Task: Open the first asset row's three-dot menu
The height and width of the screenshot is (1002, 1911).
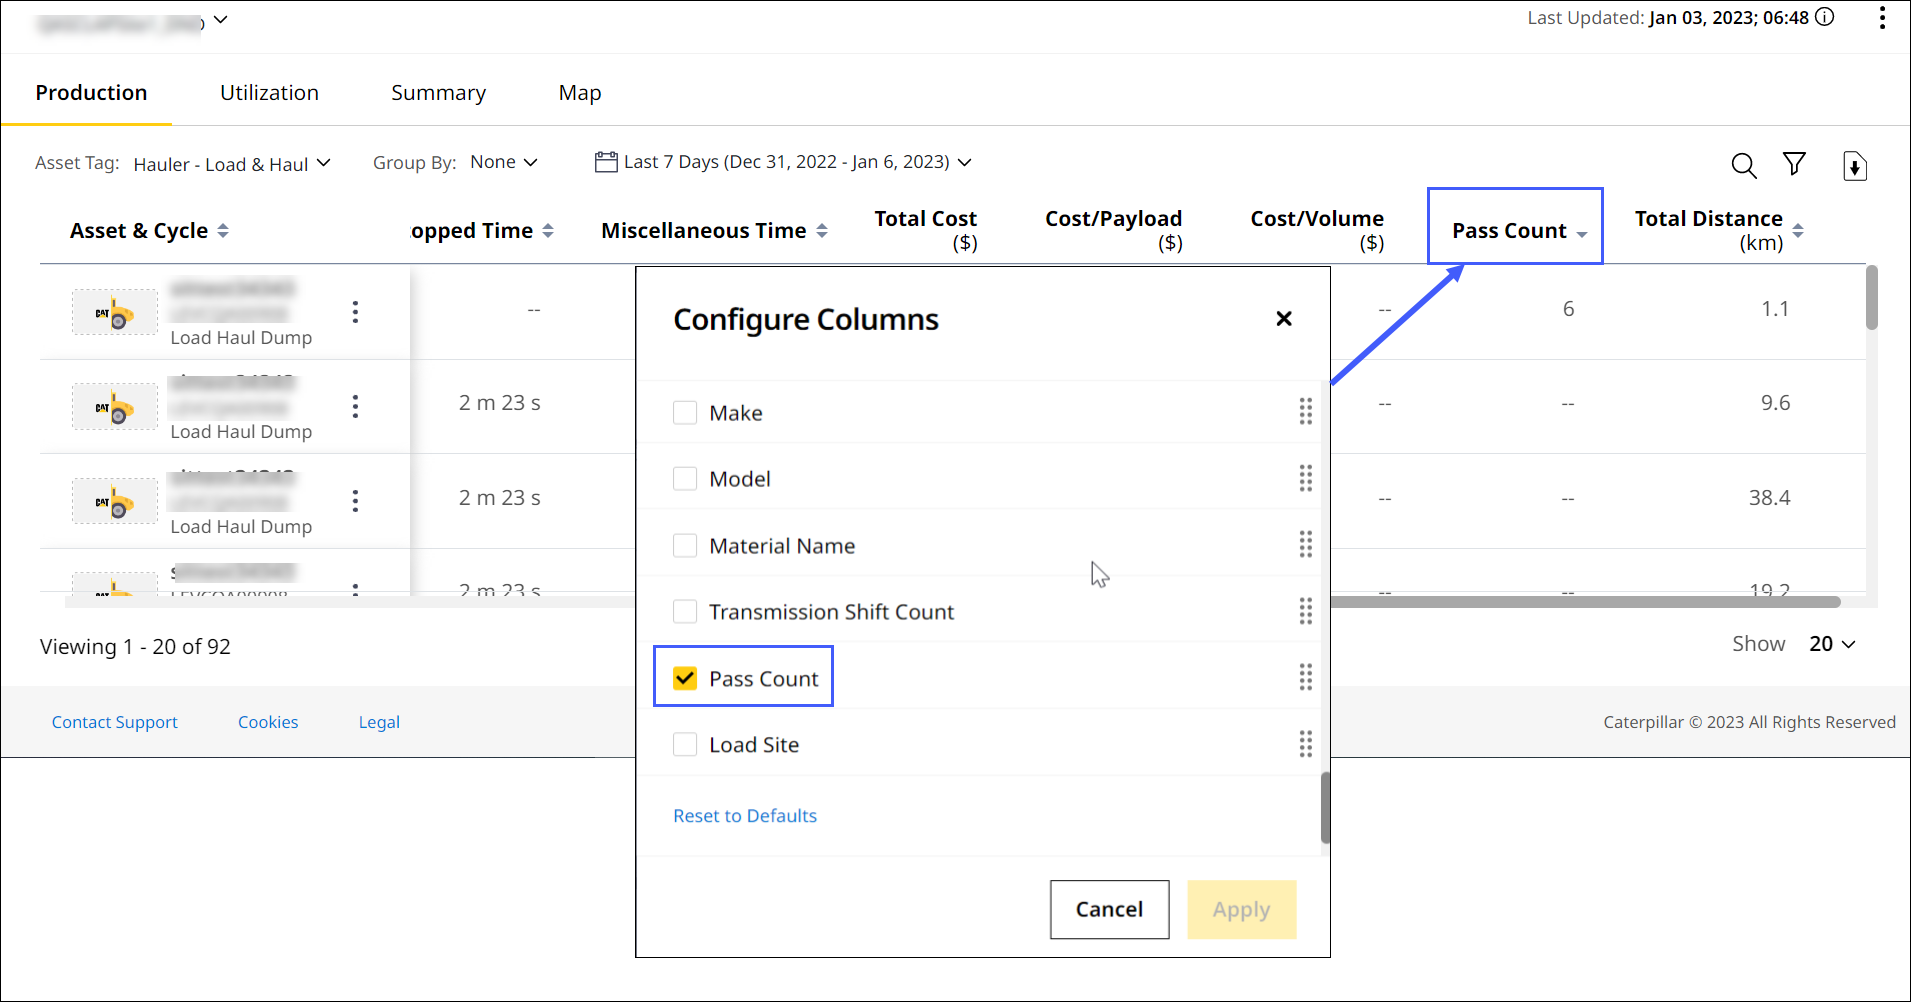Action: point(355,312)
